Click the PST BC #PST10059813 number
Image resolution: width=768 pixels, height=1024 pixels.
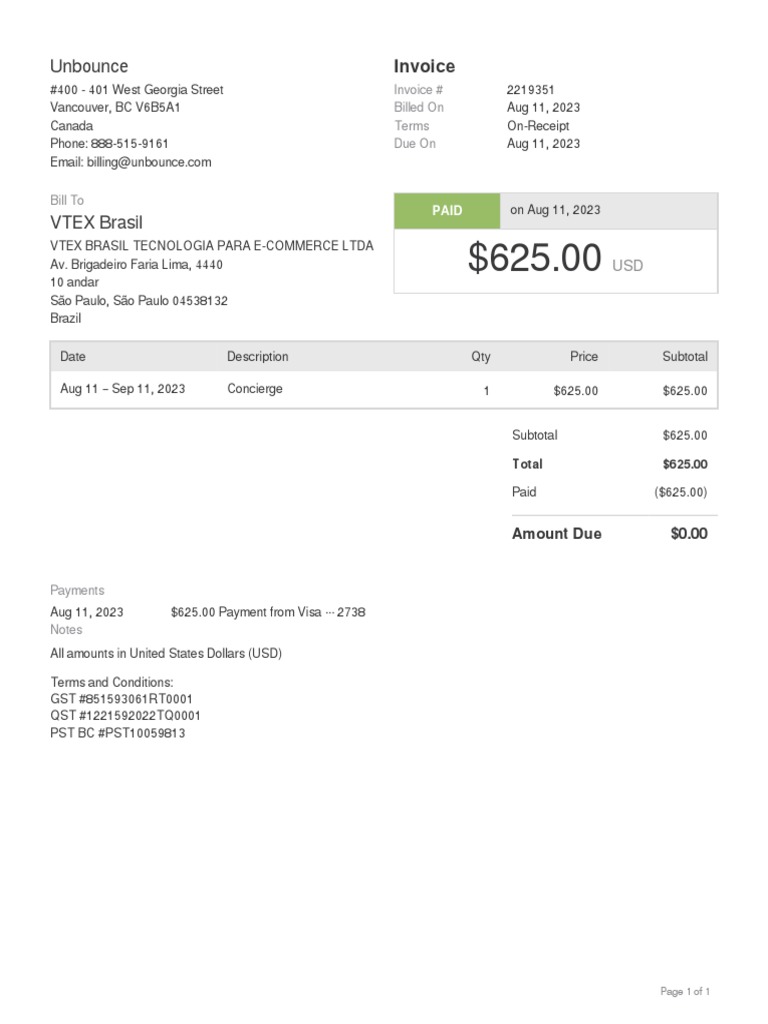point(118,733)
